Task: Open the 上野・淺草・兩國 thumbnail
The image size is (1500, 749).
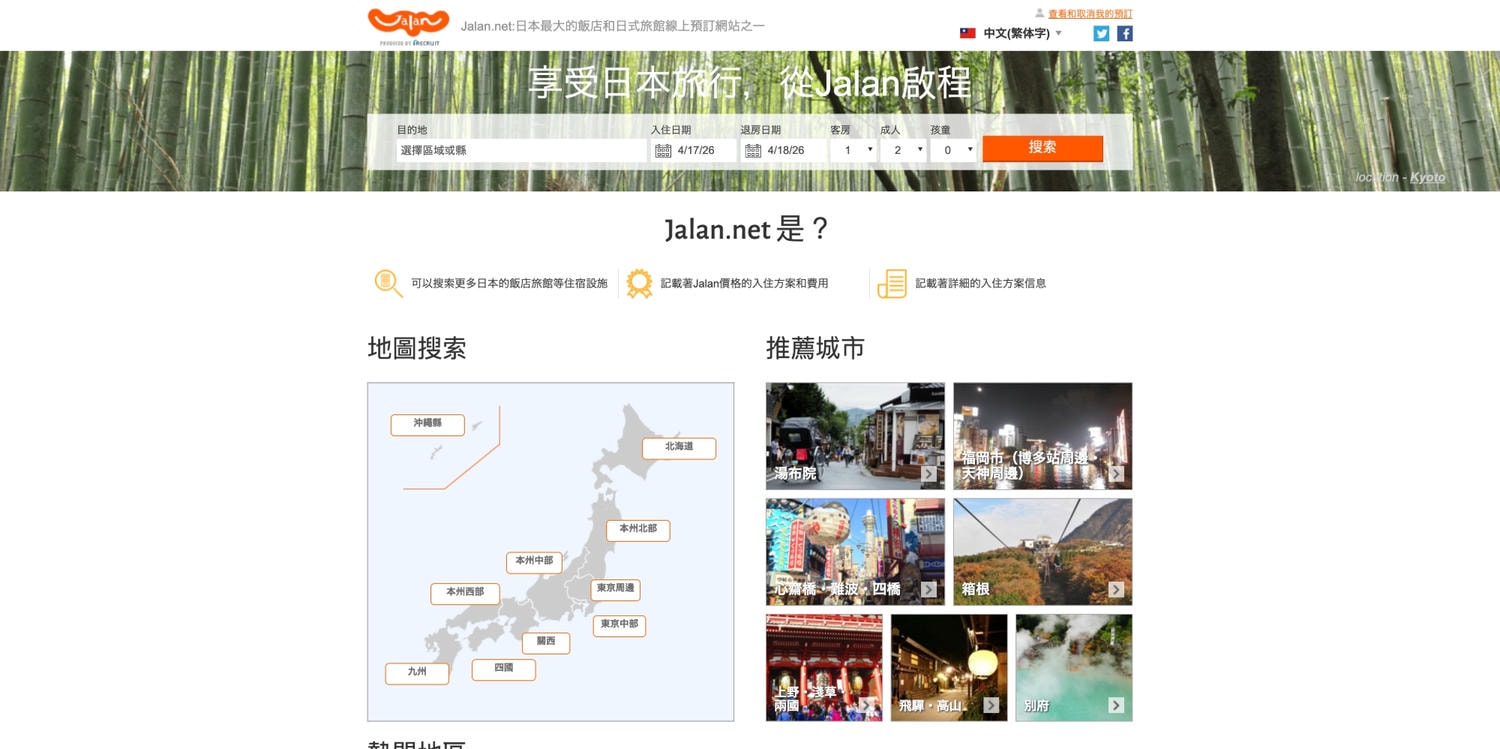Action: click(824, 668)
